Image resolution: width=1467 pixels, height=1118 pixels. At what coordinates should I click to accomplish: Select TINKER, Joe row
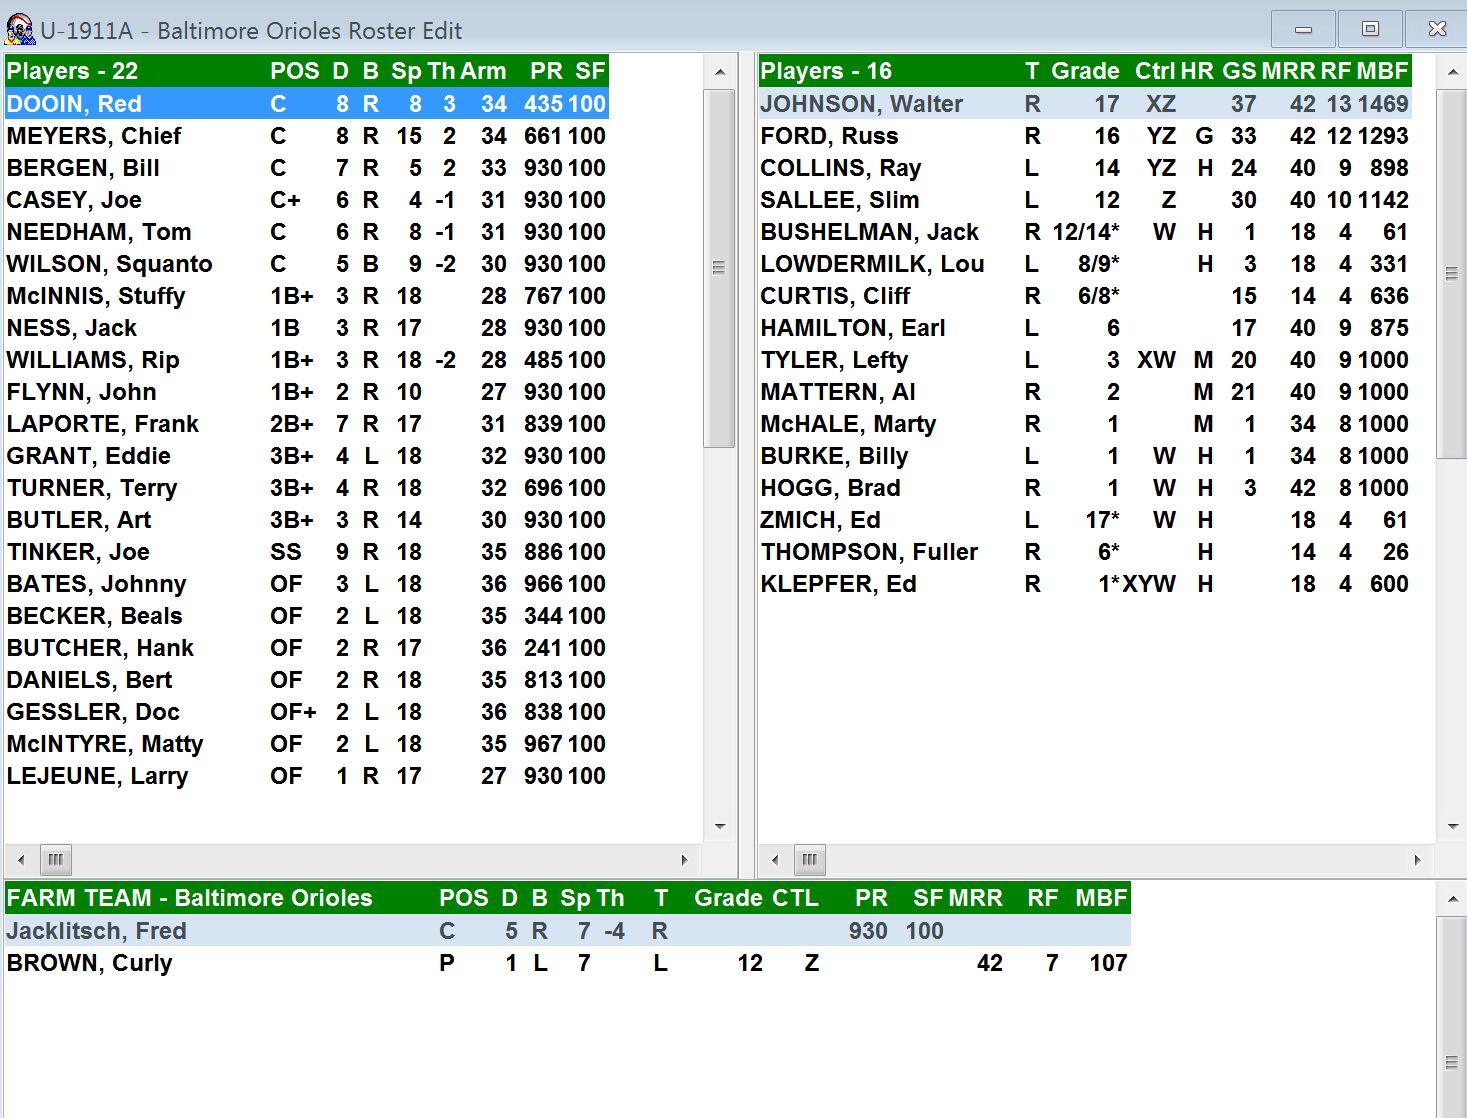point(306,552)
